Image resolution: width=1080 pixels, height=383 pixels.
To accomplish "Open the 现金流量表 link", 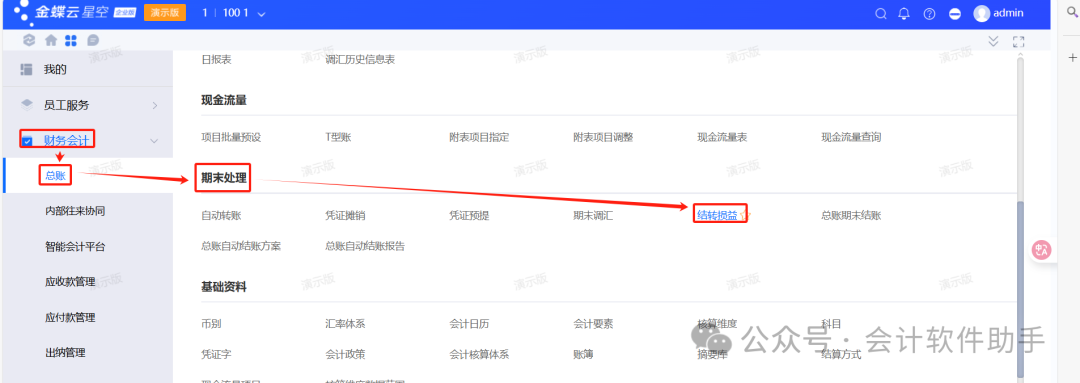I will (x=722, y=137).
